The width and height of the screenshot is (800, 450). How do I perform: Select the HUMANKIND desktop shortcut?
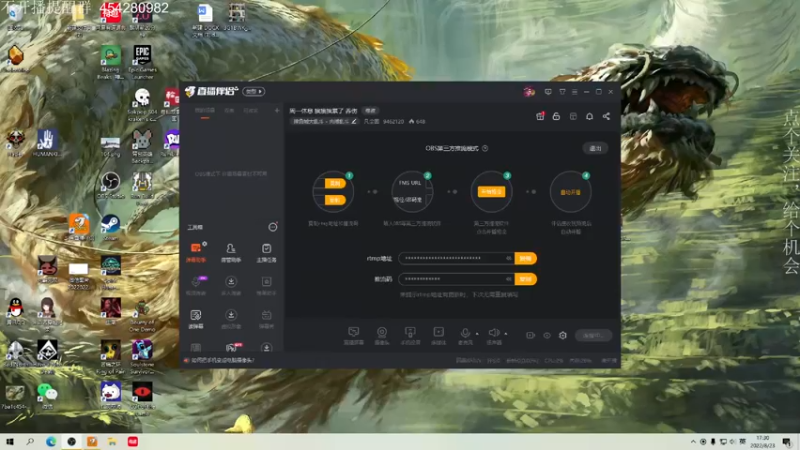[47, 143]
